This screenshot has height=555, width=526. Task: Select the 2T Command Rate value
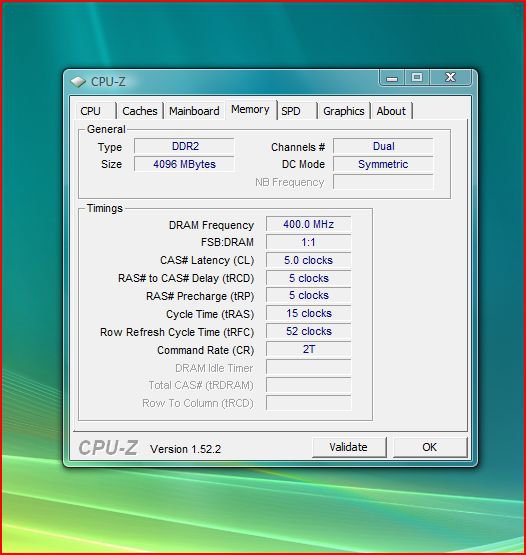[309, 349]
